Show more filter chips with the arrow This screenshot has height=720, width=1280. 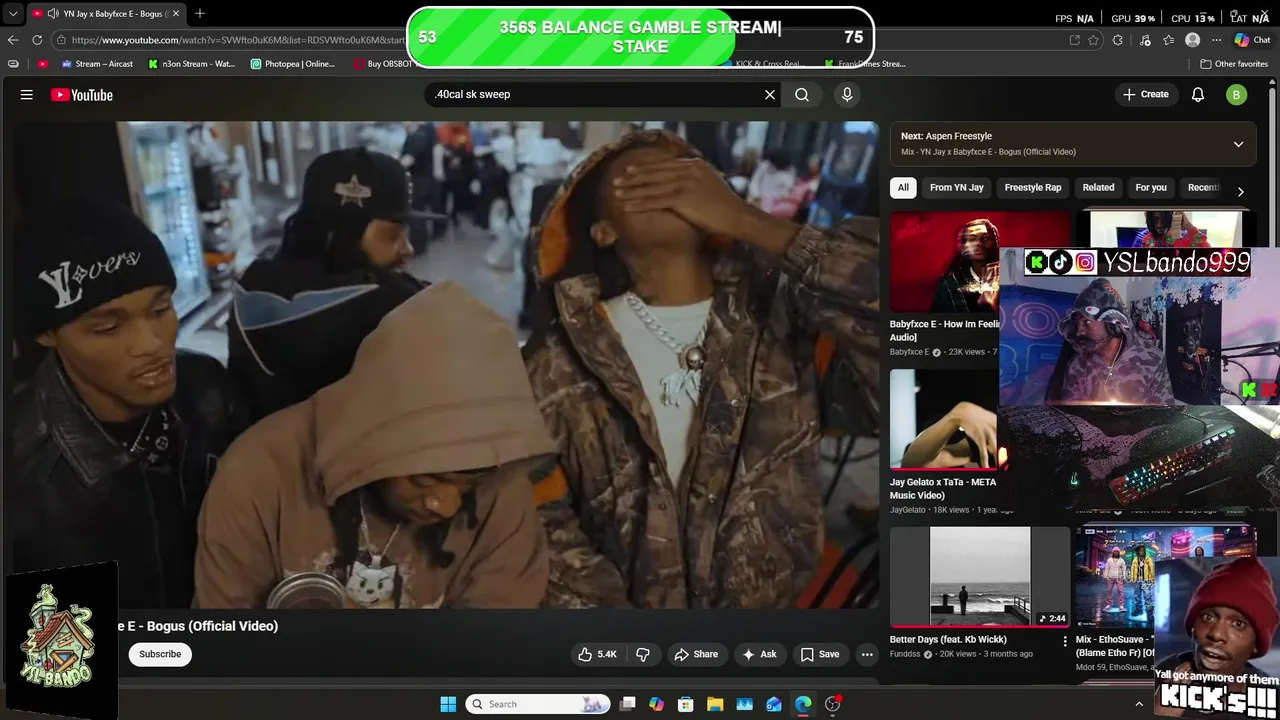1240,191
